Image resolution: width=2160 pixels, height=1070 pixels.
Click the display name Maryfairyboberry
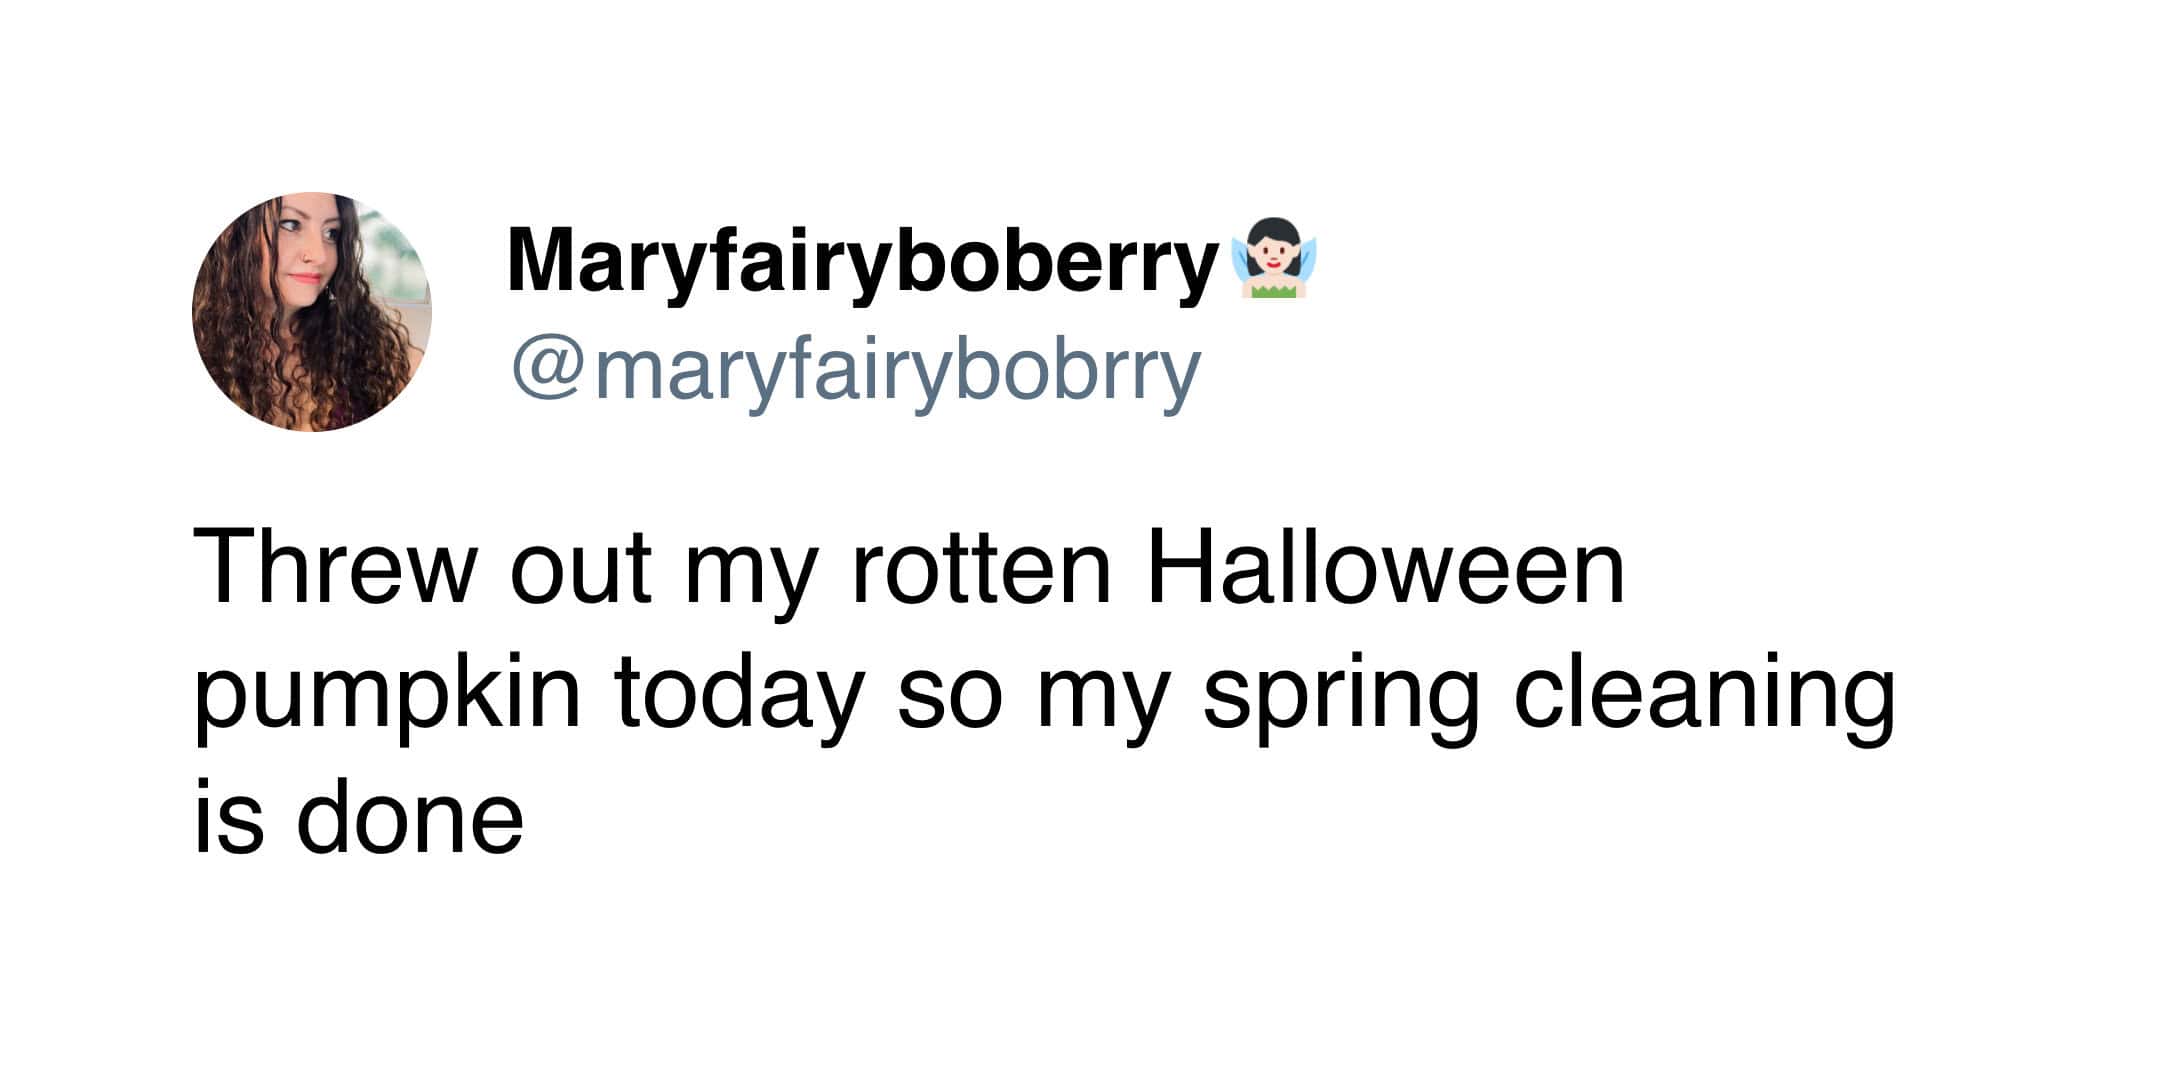coord(860,260)
